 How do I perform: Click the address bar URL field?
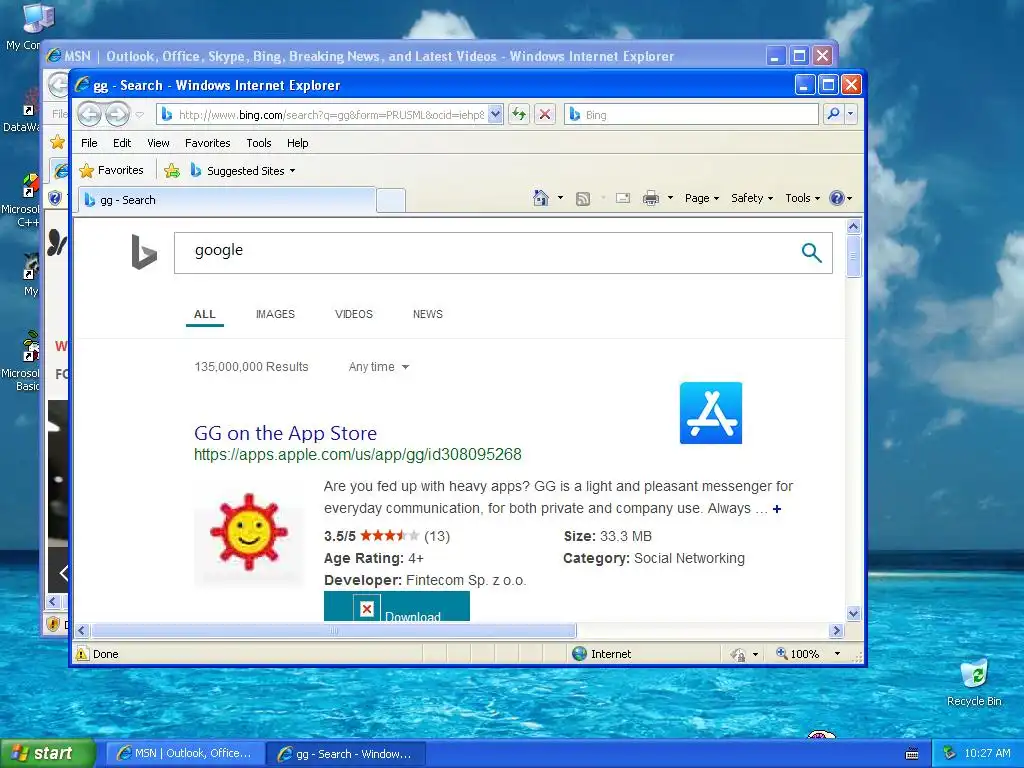click(332, 115)
